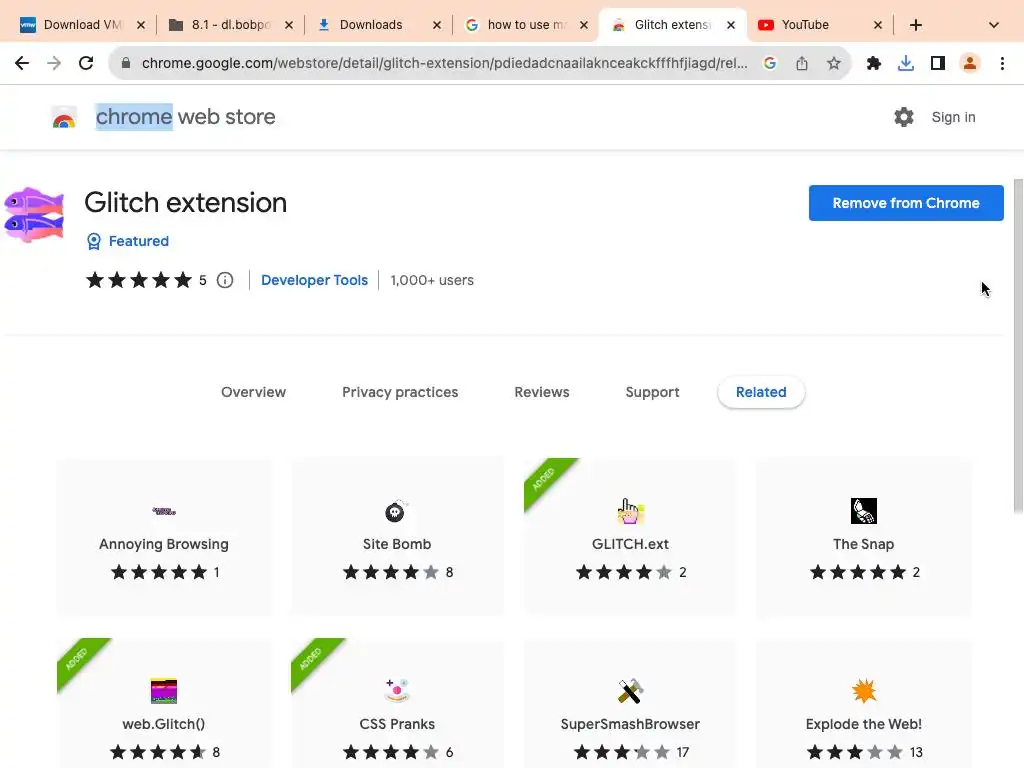The width and height of the screenshot is (1024, 768).
Task: Open the Site Bomb extension title
Action: (397, 544)
